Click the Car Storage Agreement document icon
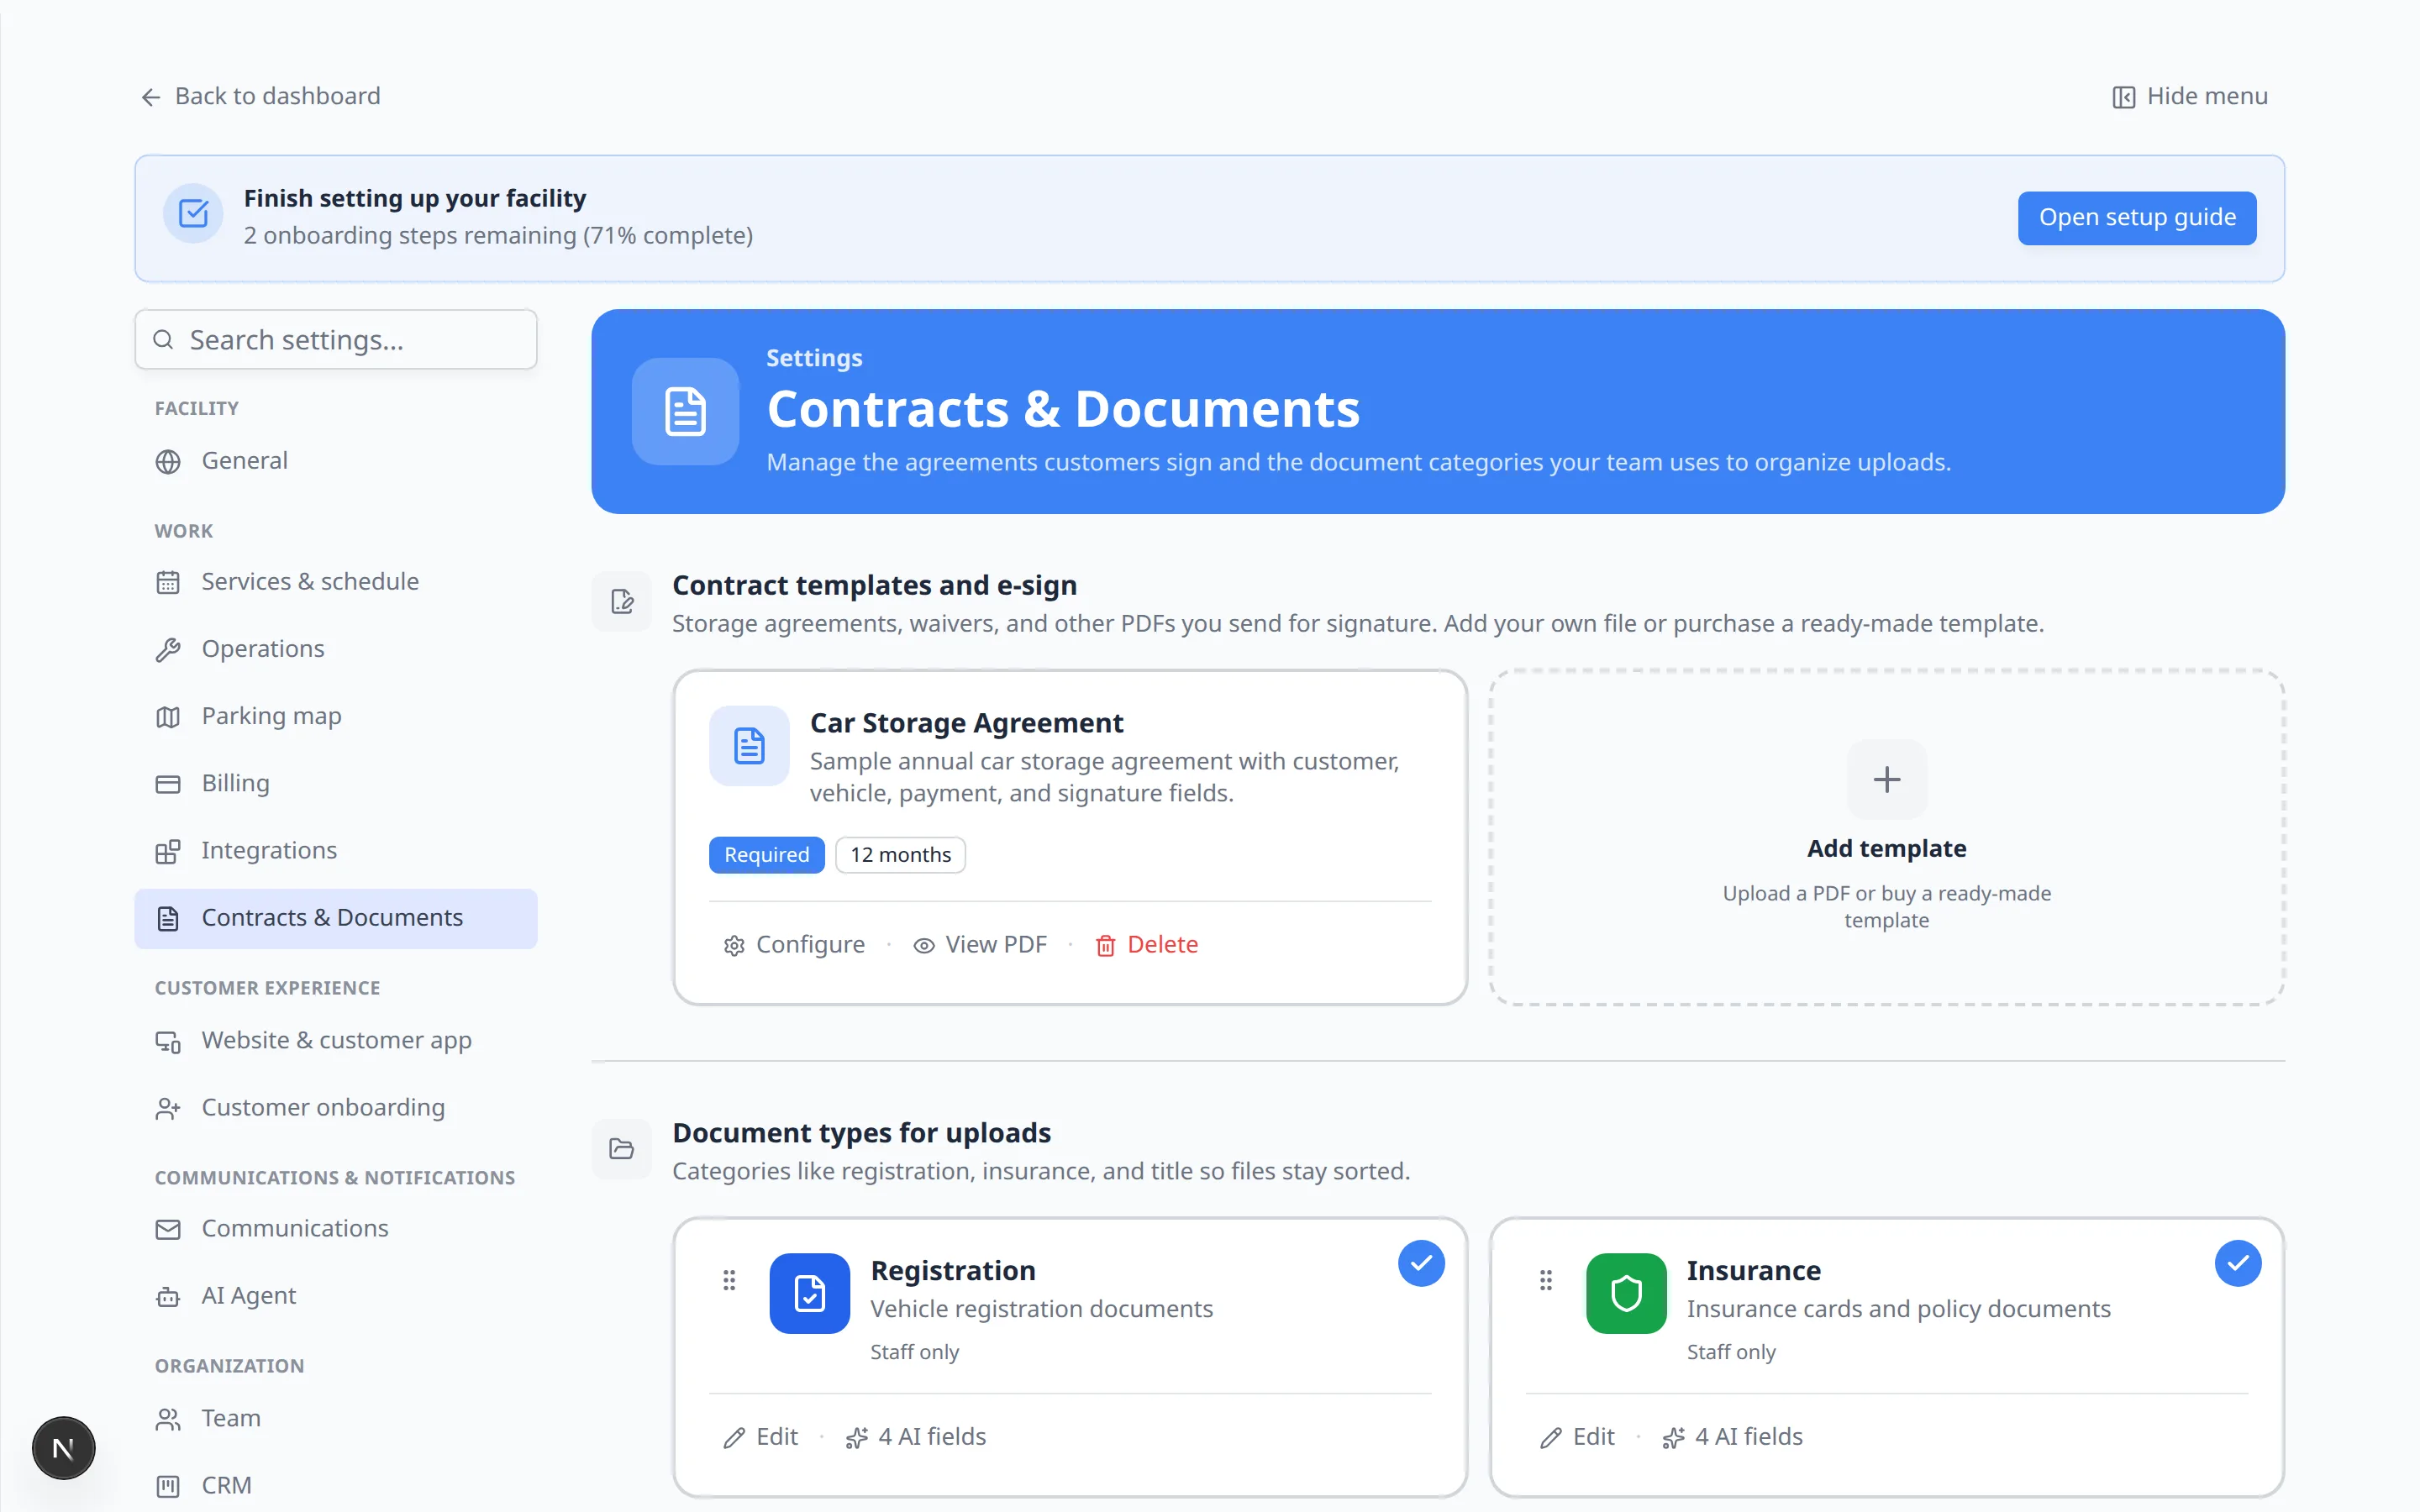This screenshot has width=2420, height=1512. 749,746
